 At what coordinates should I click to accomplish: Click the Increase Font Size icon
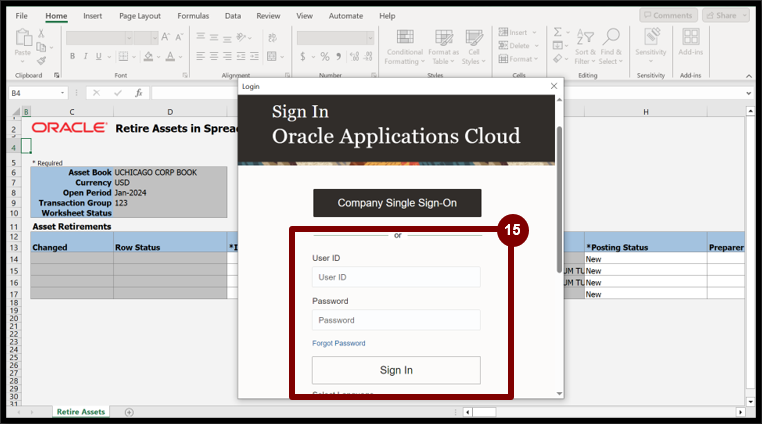tap(166, 37)
